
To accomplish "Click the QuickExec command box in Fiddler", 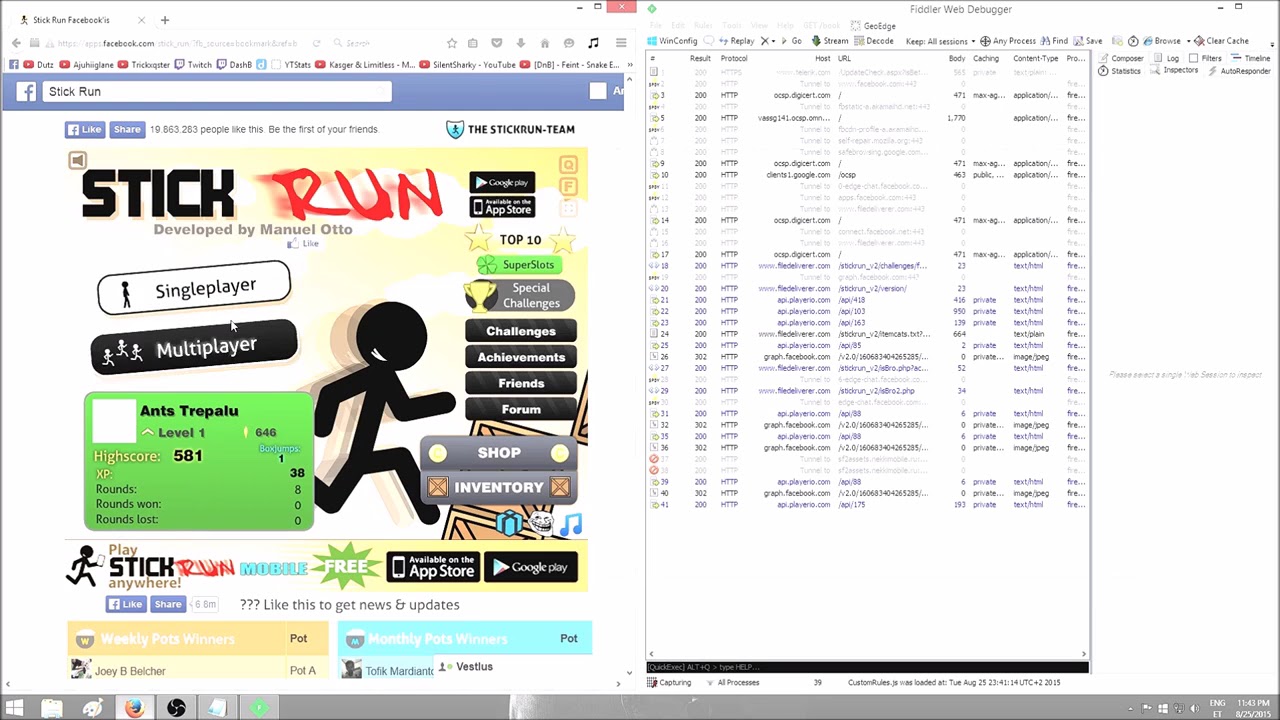I will 866,667.
